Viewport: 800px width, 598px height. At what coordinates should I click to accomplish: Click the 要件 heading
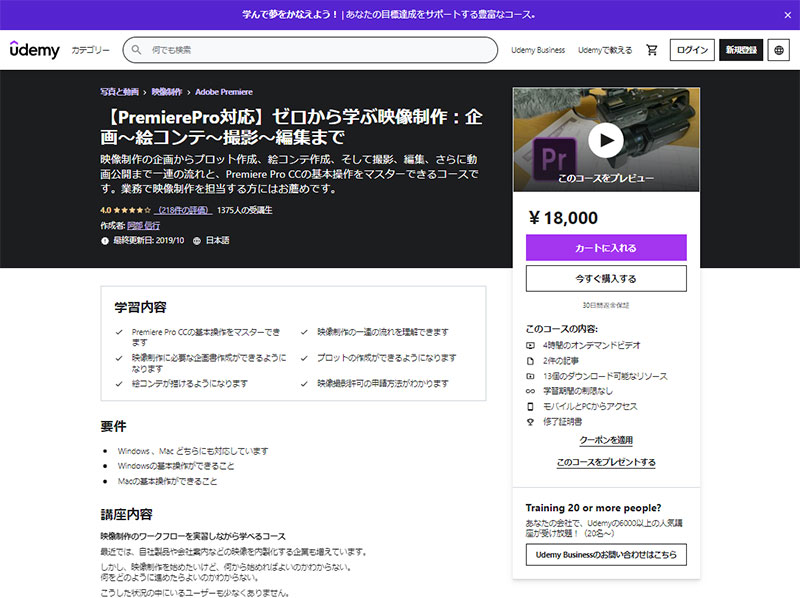point(113,426)
